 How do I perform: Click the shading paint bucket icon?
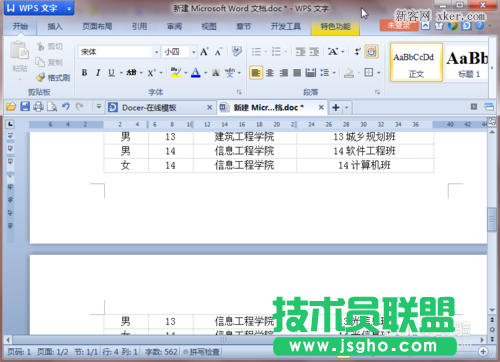pos(349,72)
